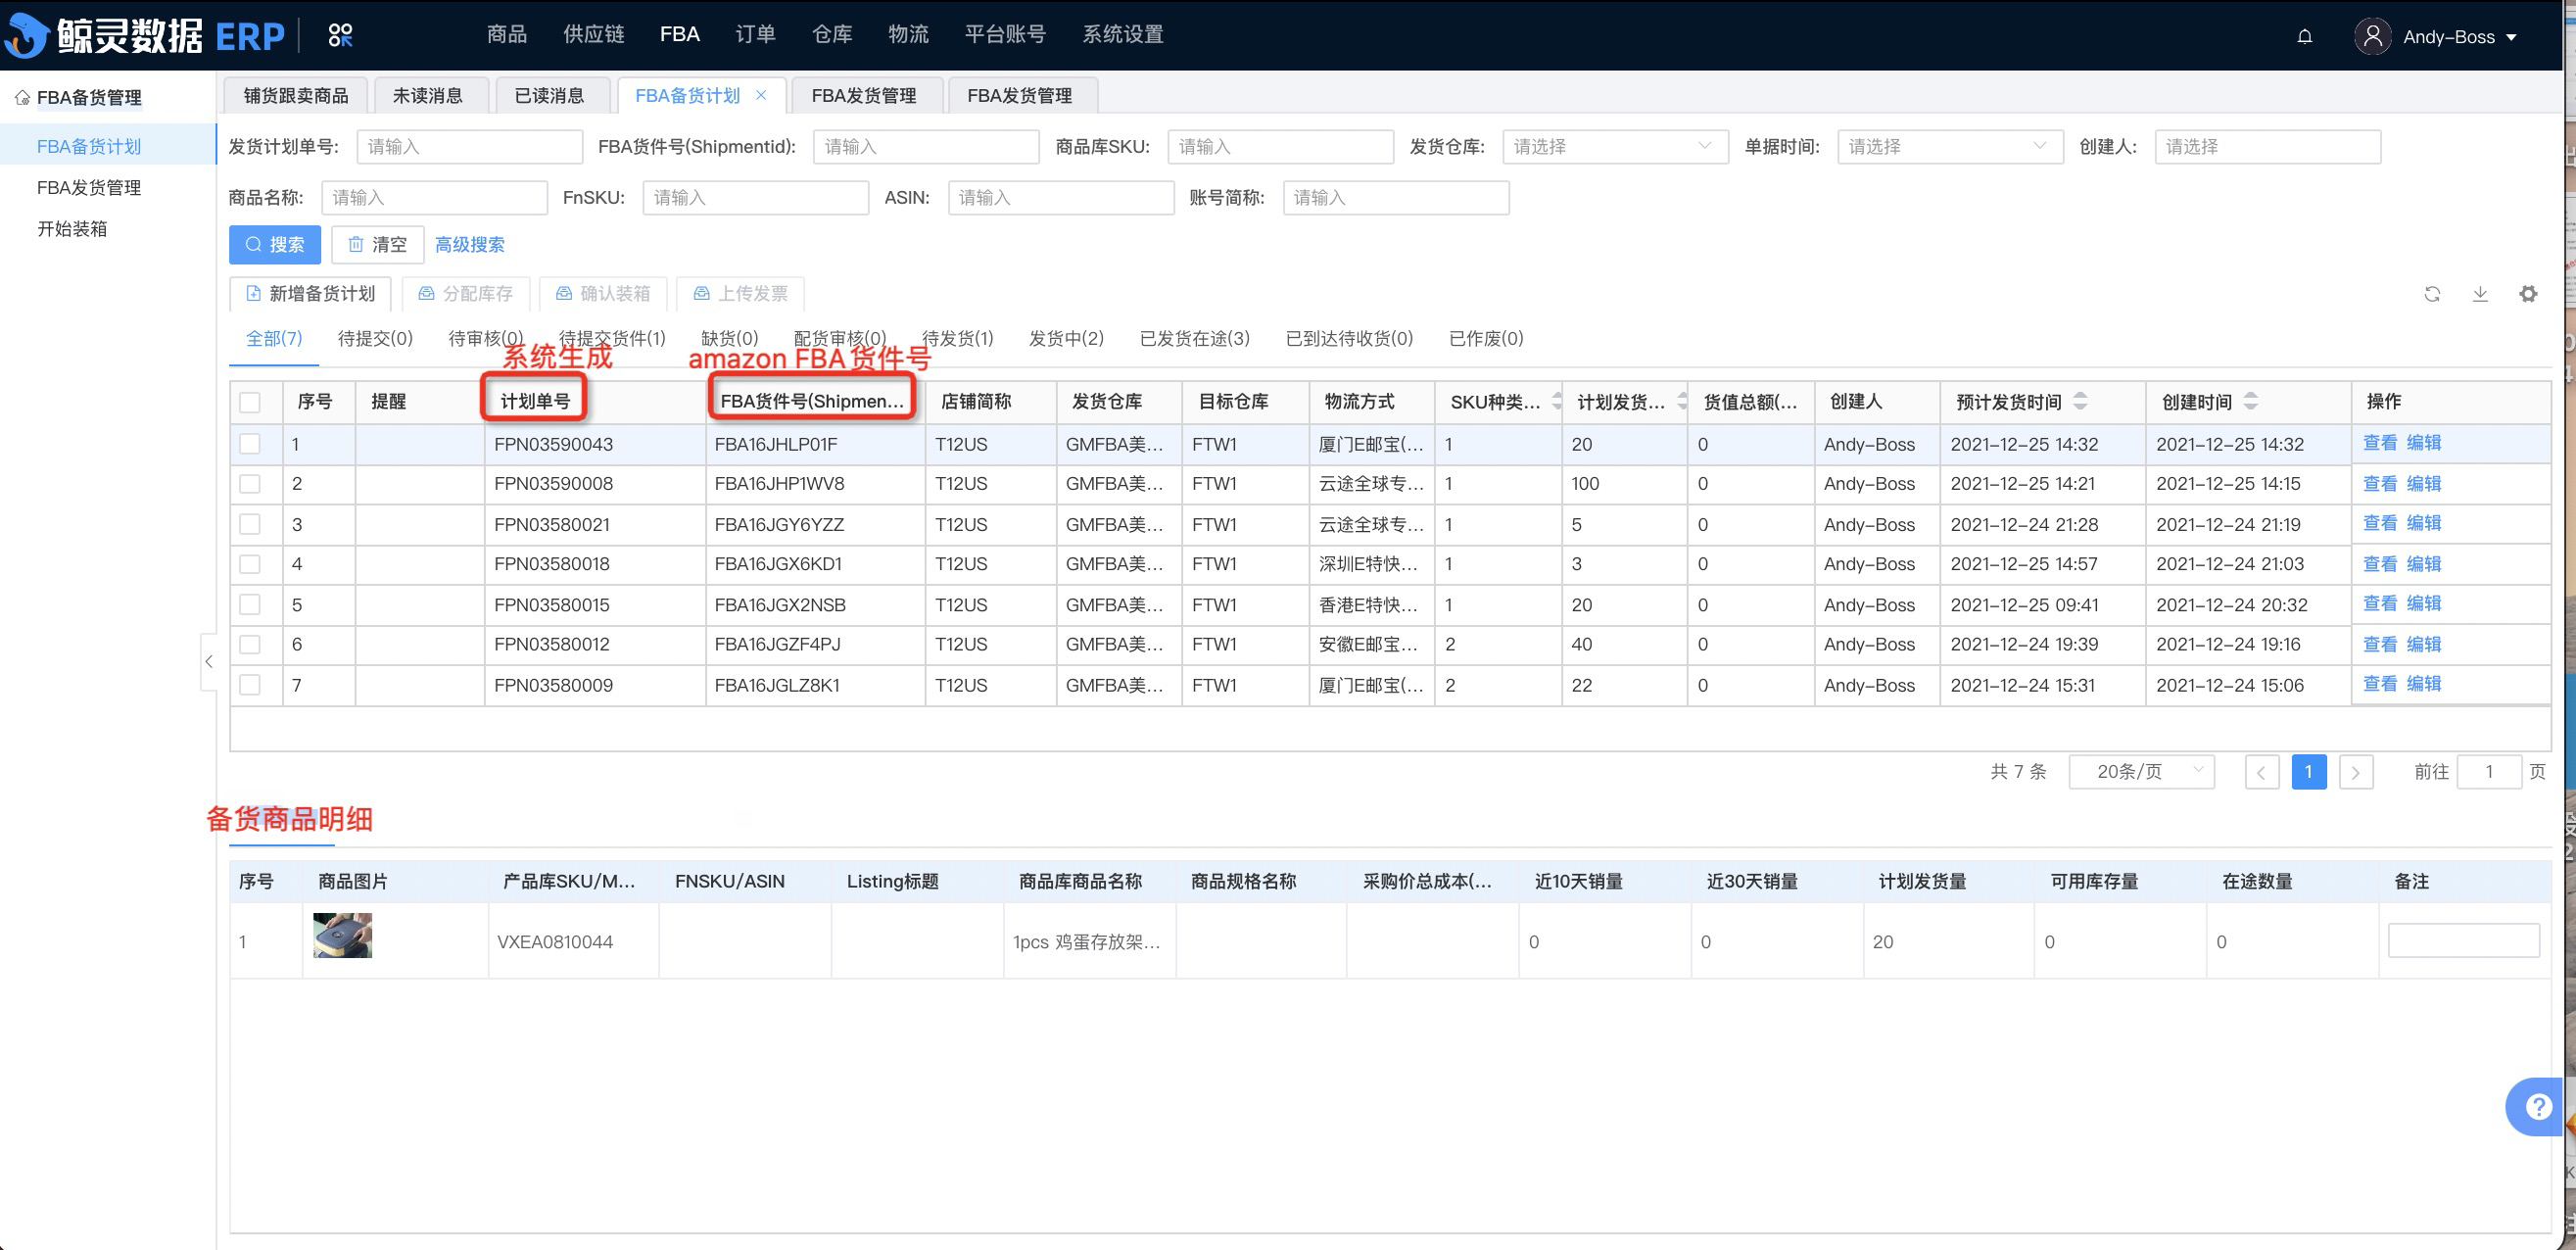This screenshot has width=2576, height=1250.
Task: Check row FPN03590043 checkbox
Action: point(250,444)
